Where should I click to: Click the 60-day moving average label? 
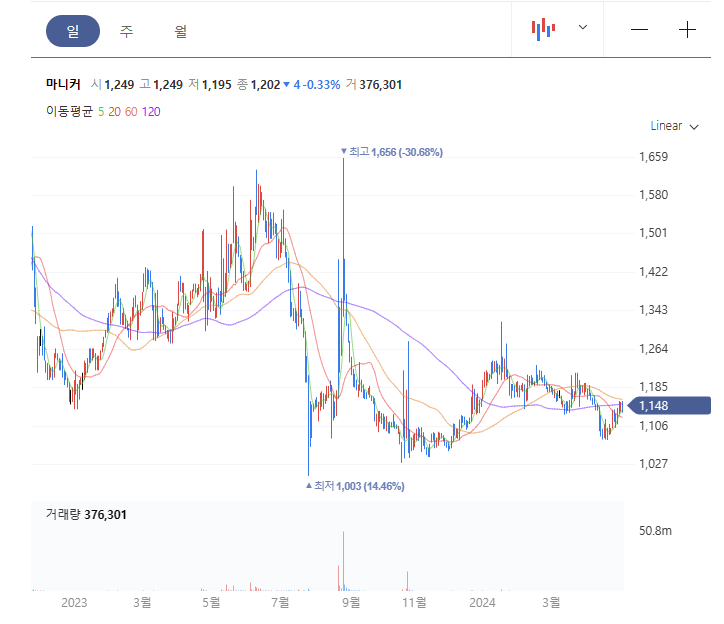(x=131, y=112)
